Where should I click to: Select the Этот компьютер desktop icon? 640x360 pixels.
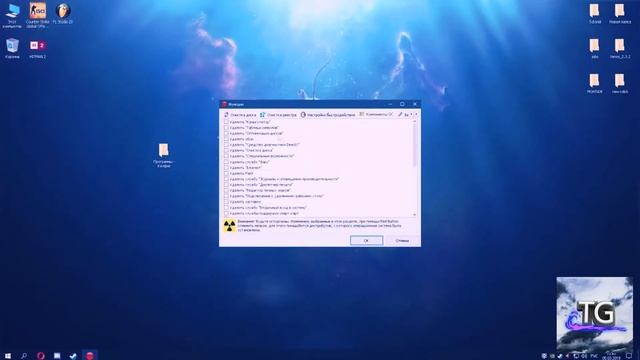[12, 16]
